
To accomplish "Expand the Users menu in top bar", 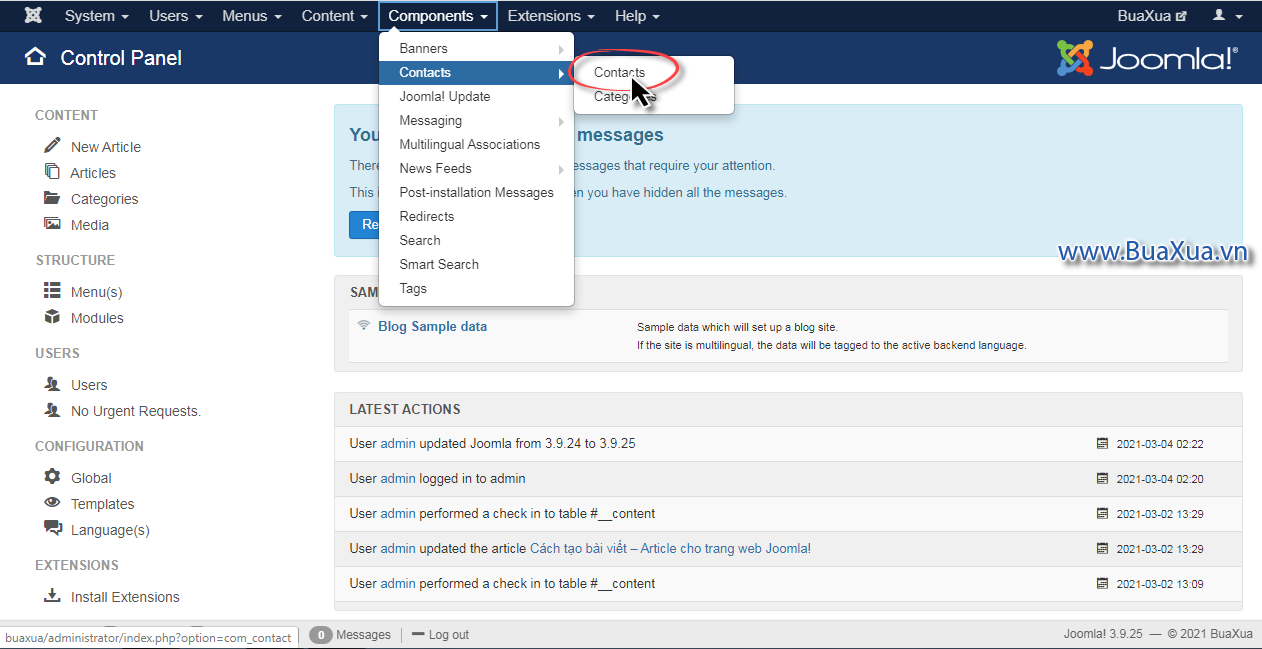I will (x=176, y=16).
